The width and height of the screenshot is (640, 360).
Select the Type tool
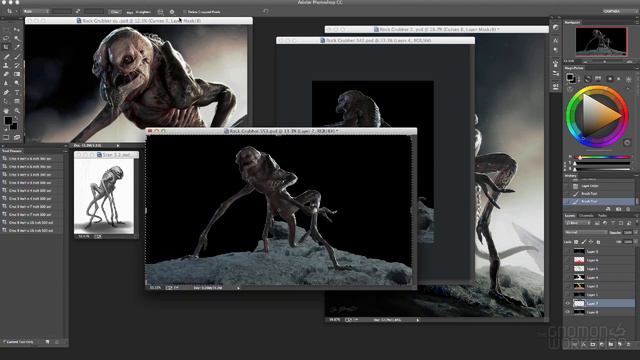pyautogui.click(x=17, y=92)
